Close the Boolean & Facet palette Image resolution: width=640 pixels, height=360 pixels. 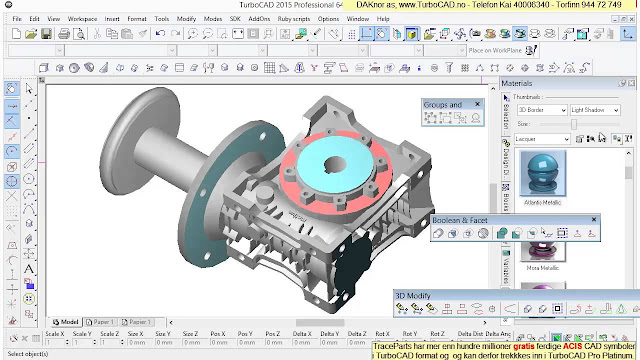point(594,220)
